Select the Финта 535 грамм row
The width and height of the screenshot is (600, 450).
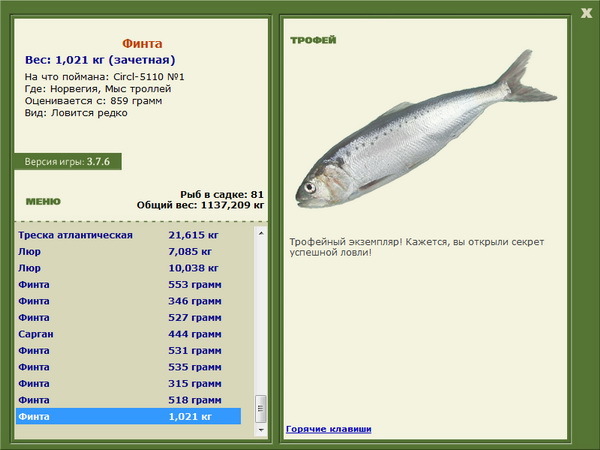[x=129, y=367]
